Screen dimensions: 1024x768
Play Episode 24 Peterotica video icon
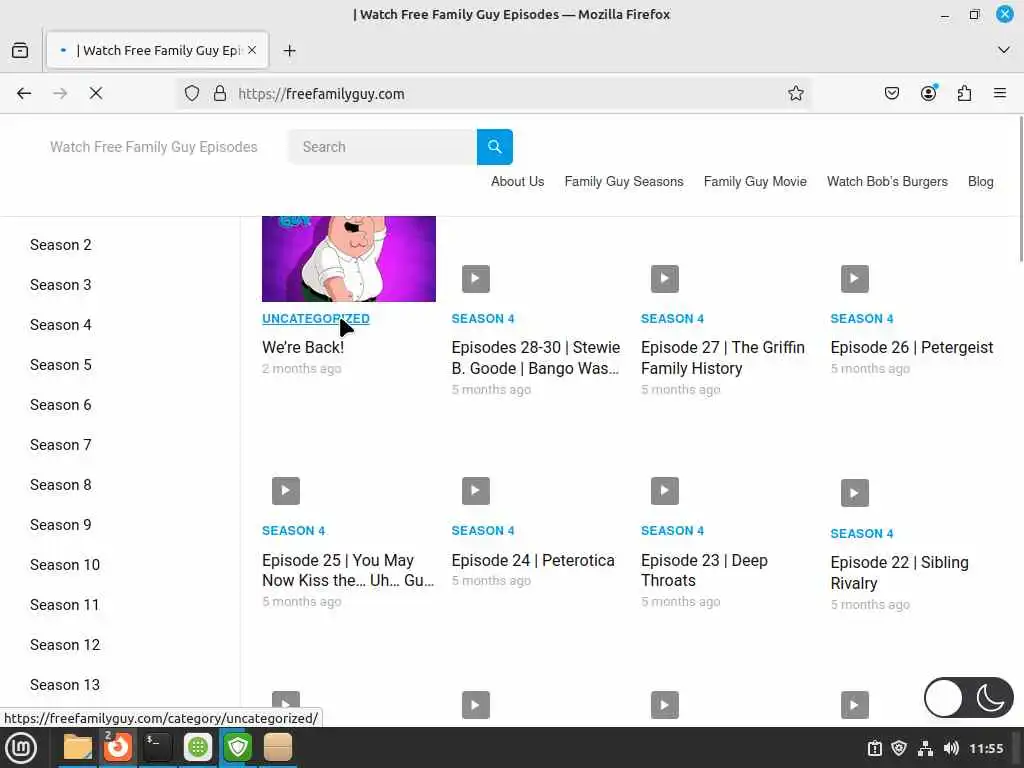click(x=475, y=491)
